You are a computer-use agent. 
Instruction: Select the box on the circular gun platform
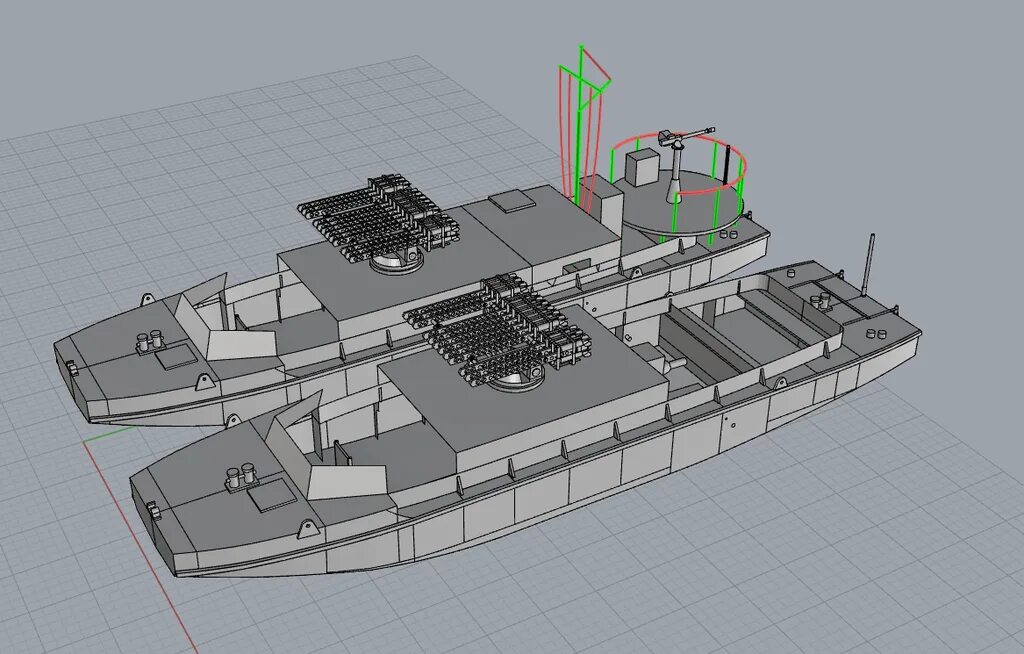pos(642,168)
